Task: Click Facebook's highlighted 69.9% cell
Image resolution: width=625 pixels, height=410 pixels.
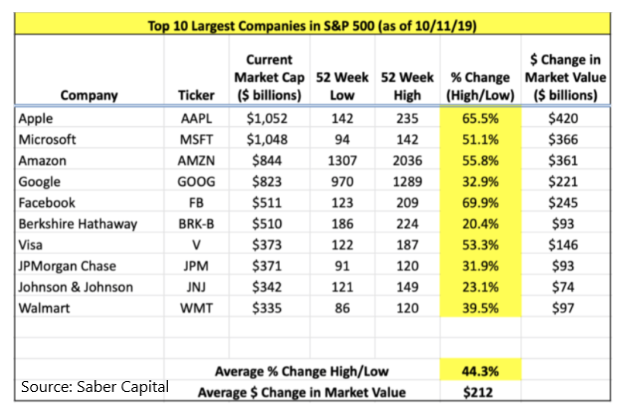Action: pos(480,202)
